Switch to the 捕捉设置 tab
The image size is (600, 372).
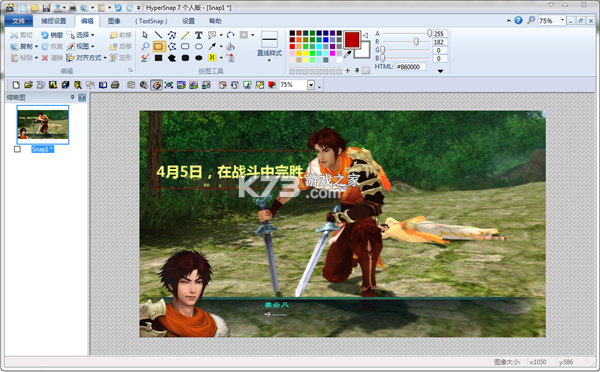click(54, 21)
